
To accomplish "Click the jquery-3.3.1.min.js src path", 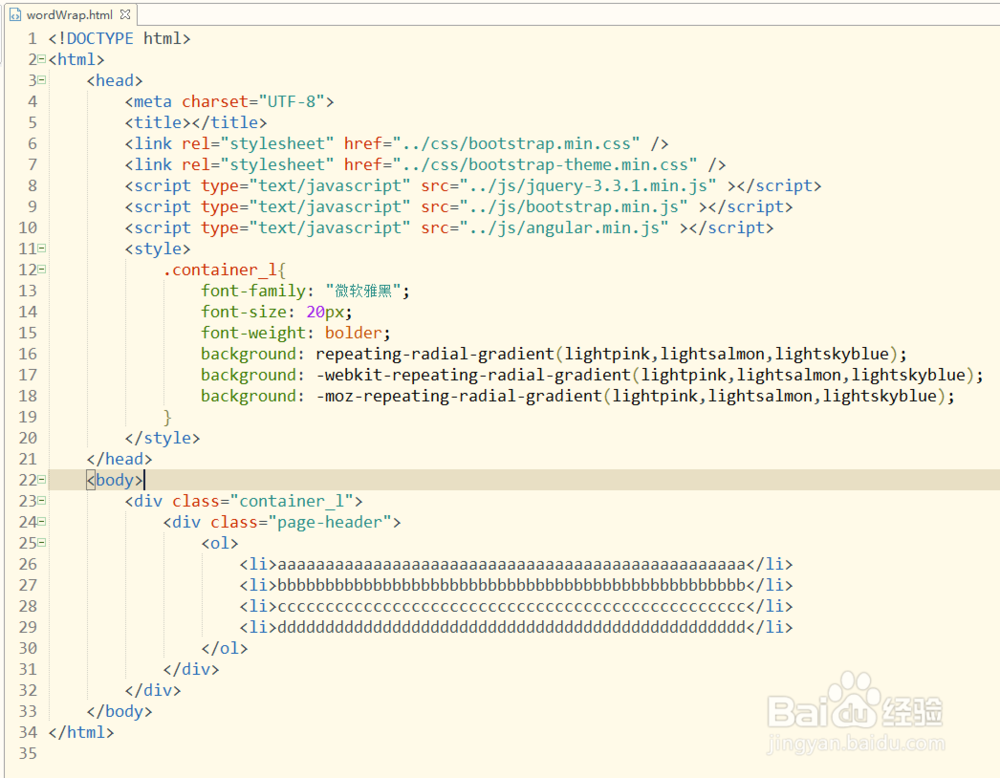I will coord(592,186).
